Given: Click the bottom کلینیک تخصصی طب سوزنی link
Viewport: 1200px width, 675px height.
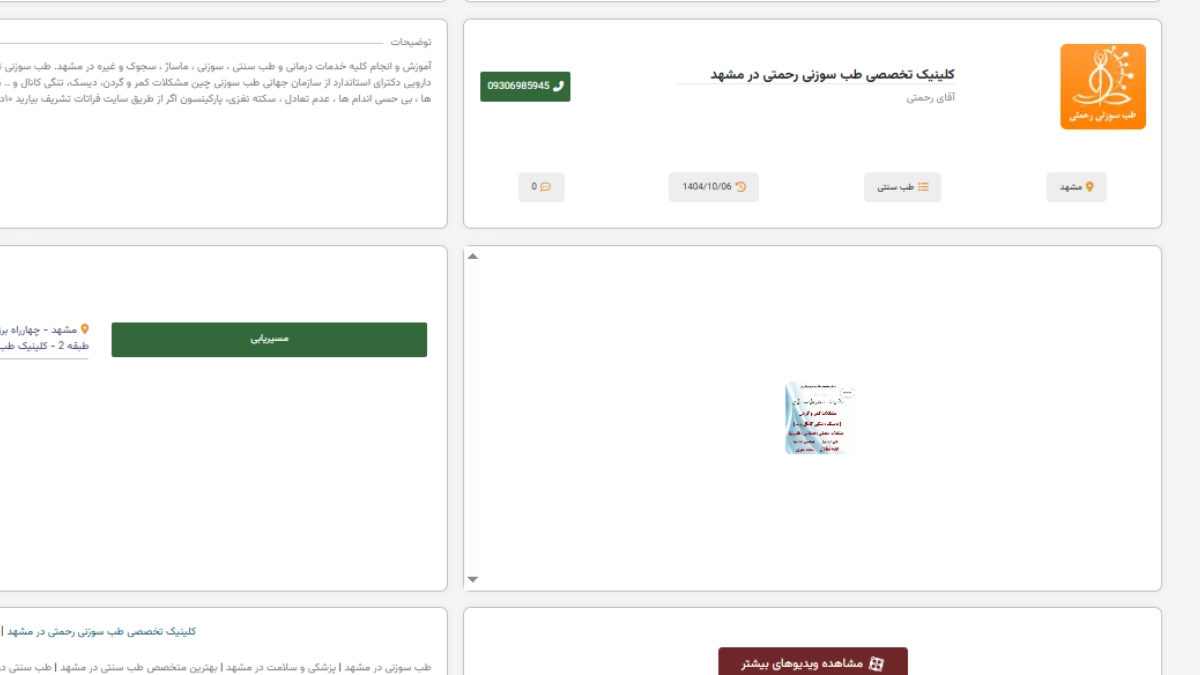Looking at the screenshot, I should click(x=100, y=631).
